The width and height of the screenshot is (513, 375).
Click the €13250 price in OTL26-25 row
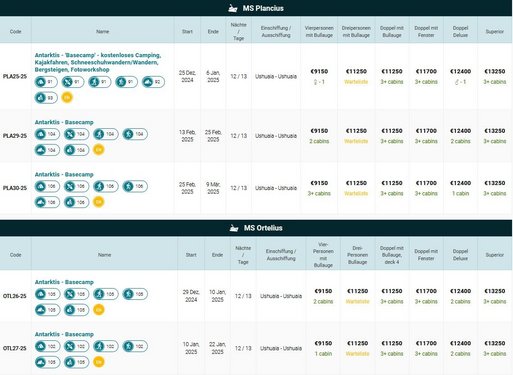[495, 291]
